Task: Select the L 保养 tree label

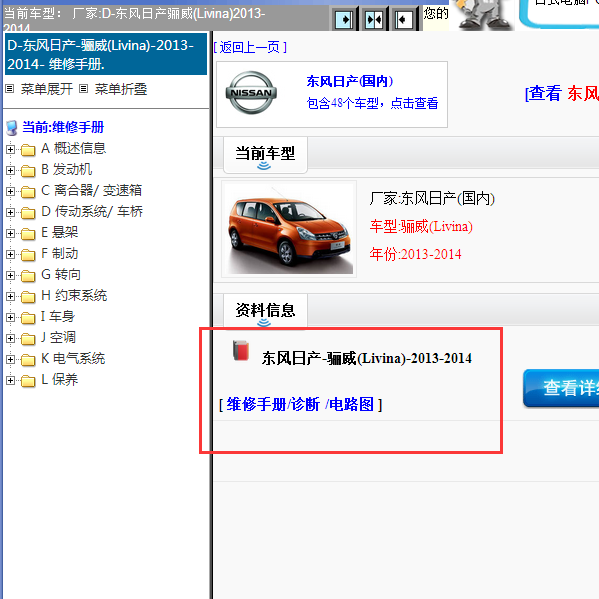Action: [x=60, y=380]
